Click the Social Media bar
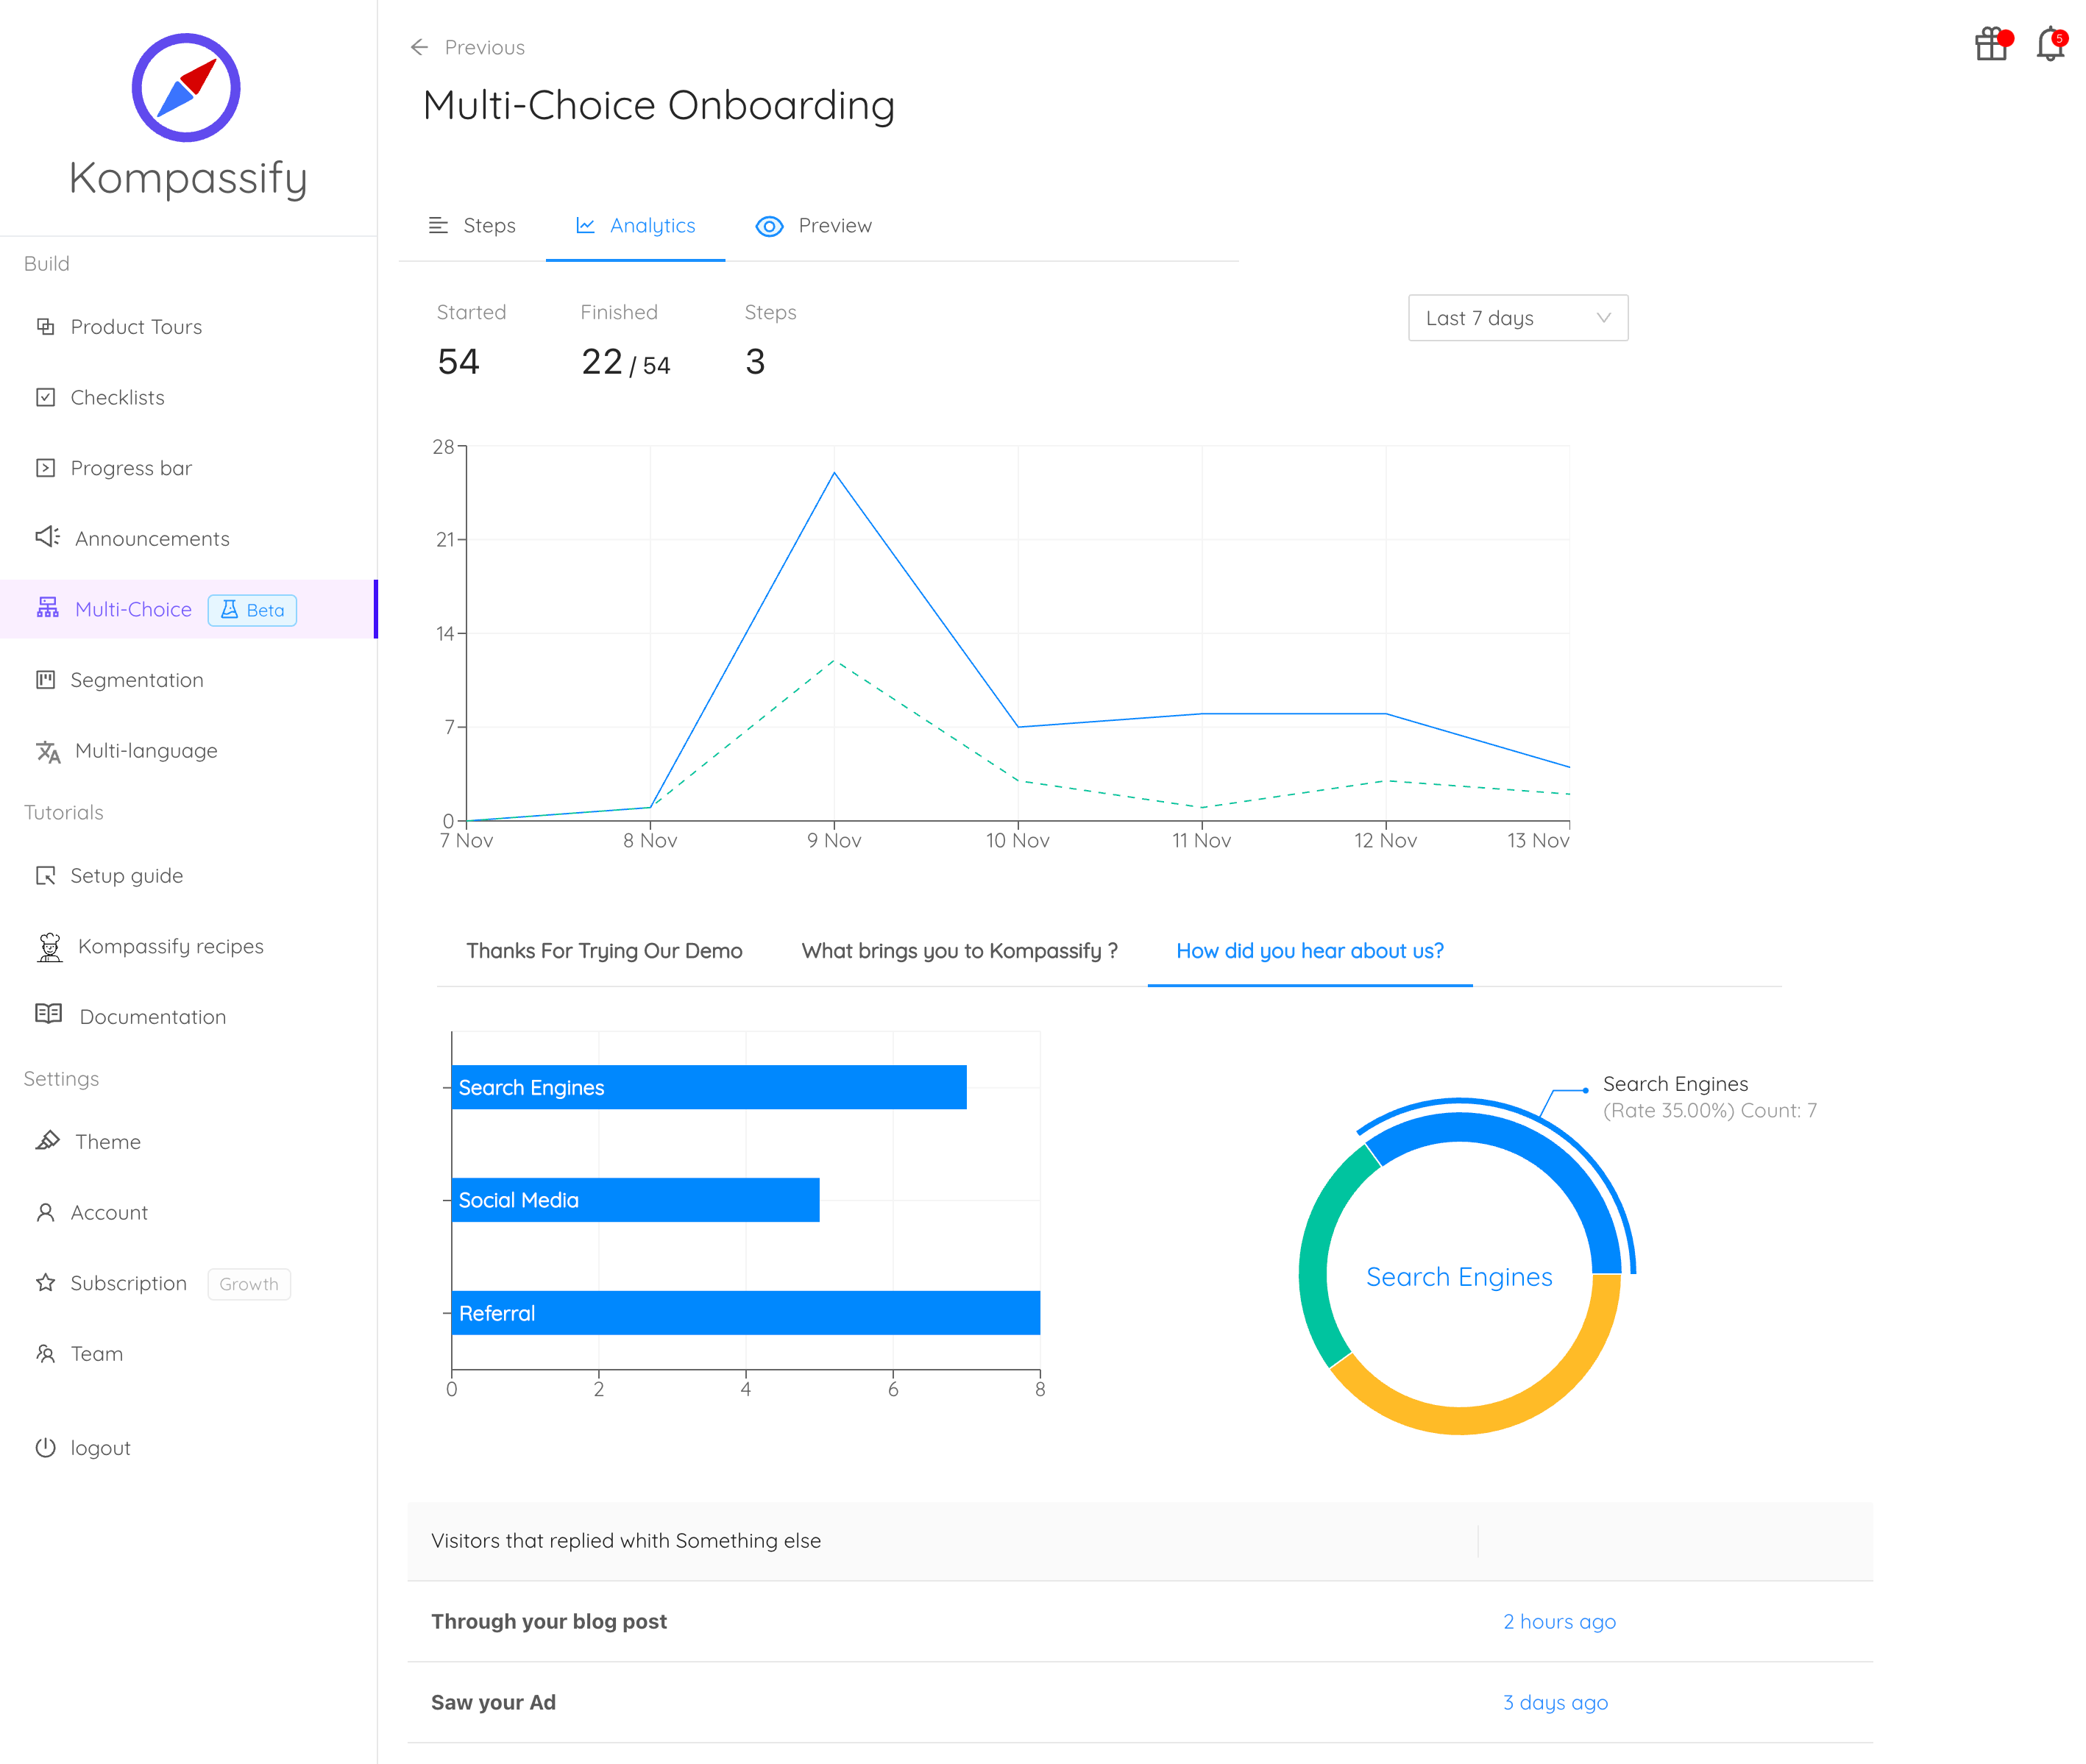This screenshot has width=2086, height=1764. (636, 1200)
